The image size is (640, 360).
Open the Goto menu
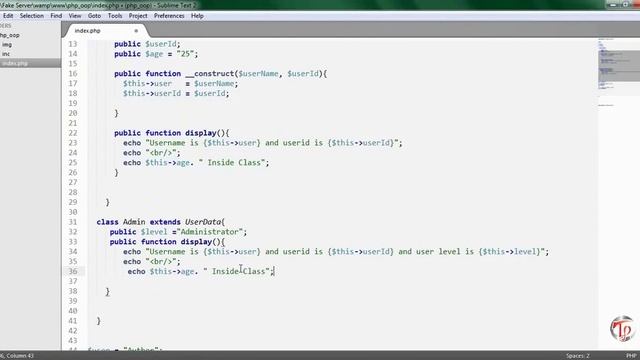[x=94, y=16]
